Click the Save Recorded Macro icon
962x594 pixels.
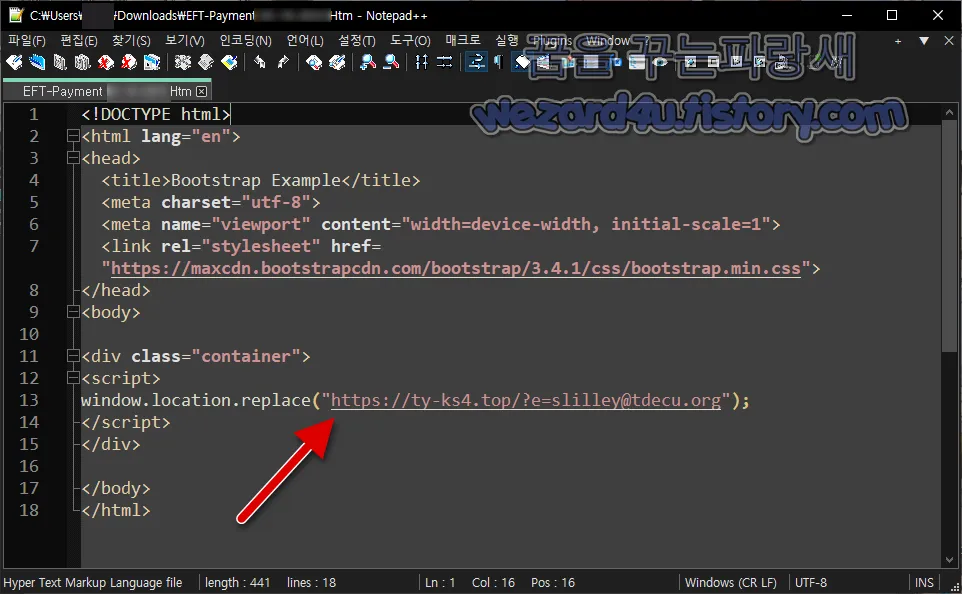(782, 62)
